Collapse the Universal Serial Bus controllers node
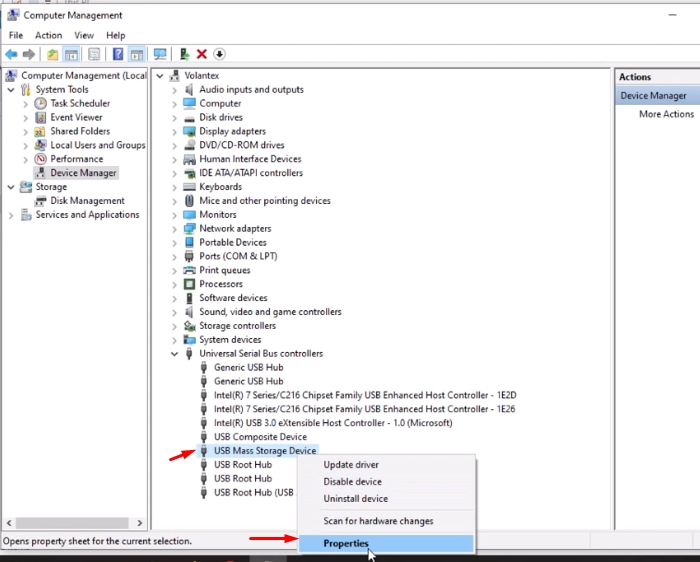Screen dimensions: 700x562 (x=175, y=354)
